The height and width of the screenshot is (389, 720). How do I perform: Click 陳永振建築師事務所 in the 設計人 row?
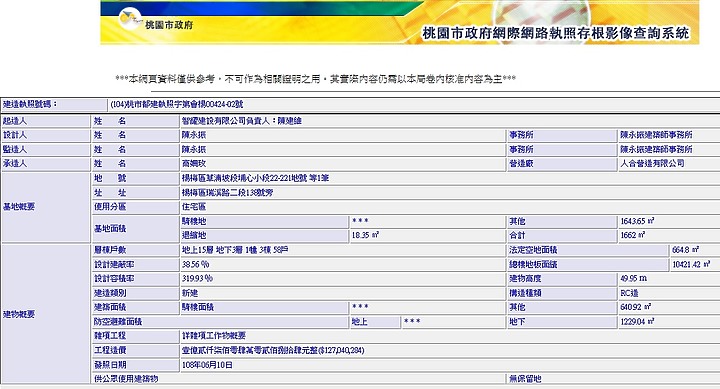pos(656,135)
